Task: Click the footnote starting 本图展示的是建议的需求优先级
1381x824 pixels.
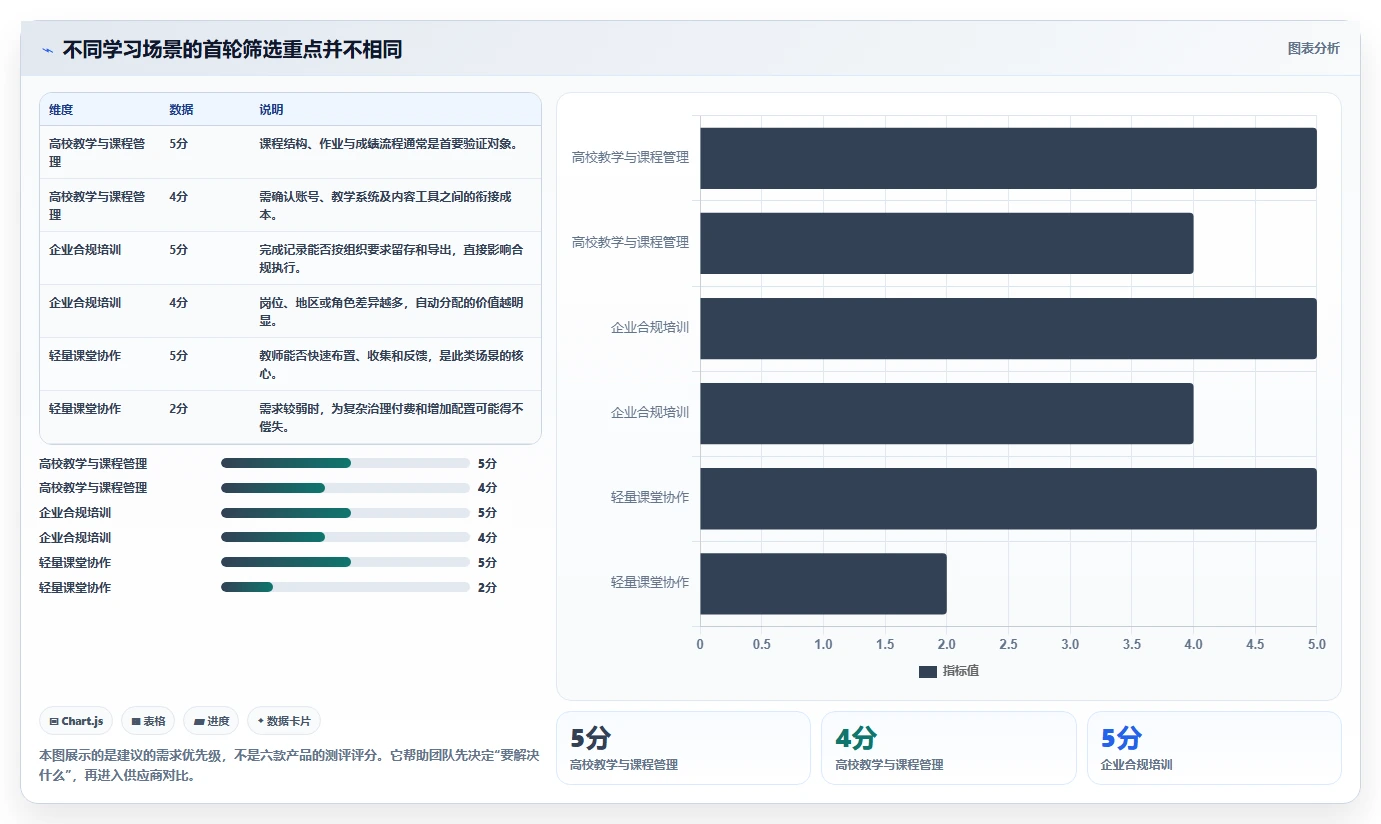Action: point(289,765)
